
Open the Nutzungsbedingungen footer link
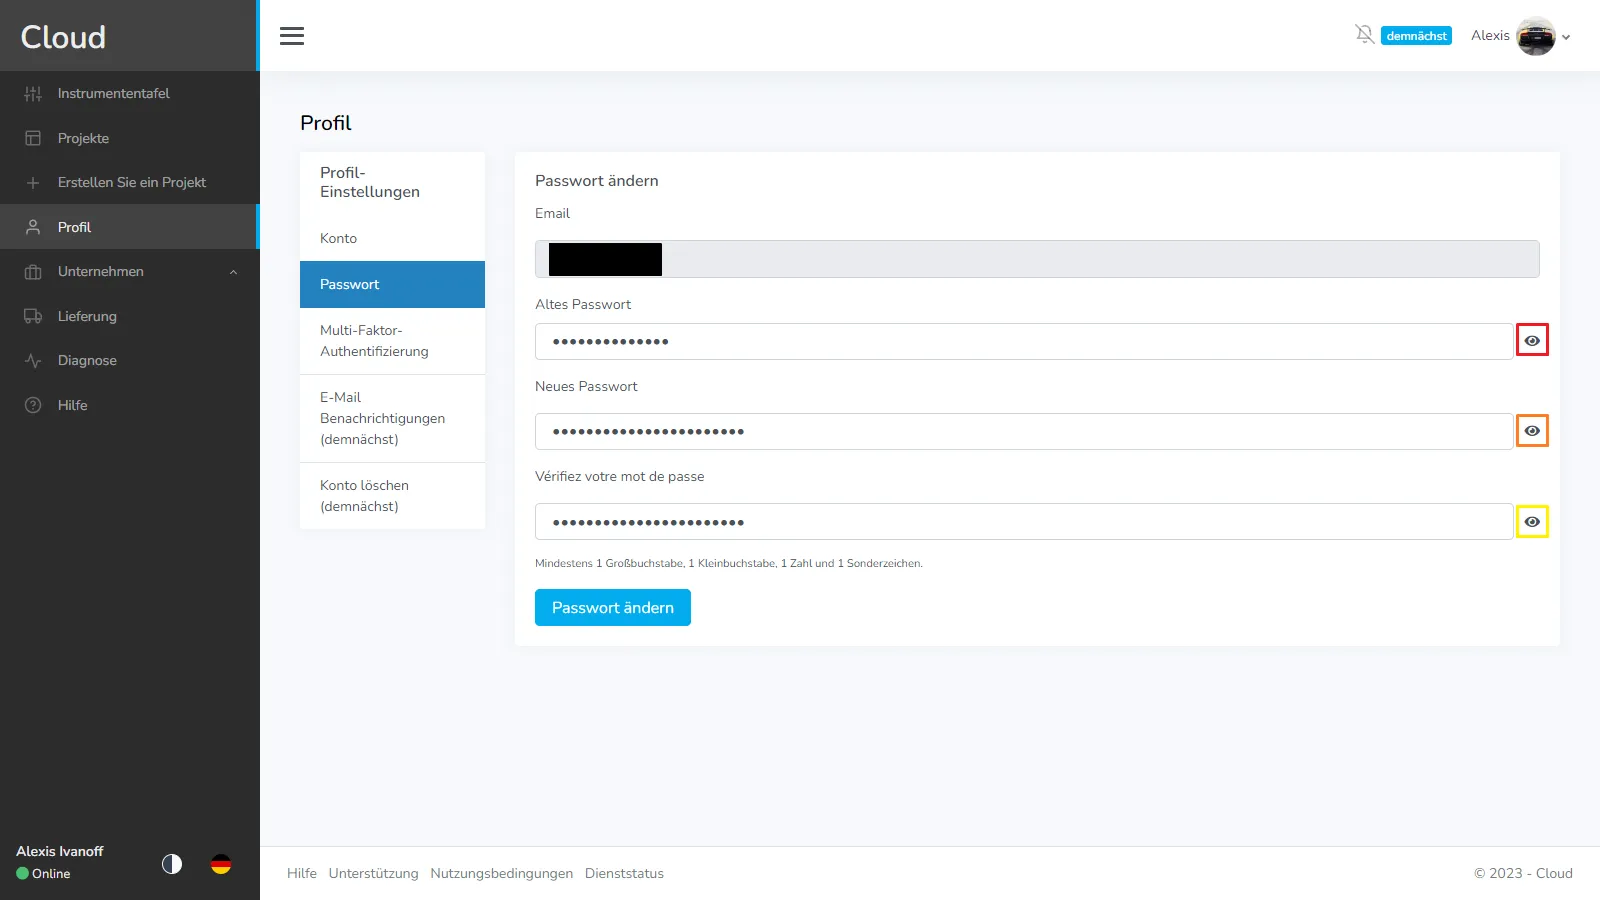[501, 873]
